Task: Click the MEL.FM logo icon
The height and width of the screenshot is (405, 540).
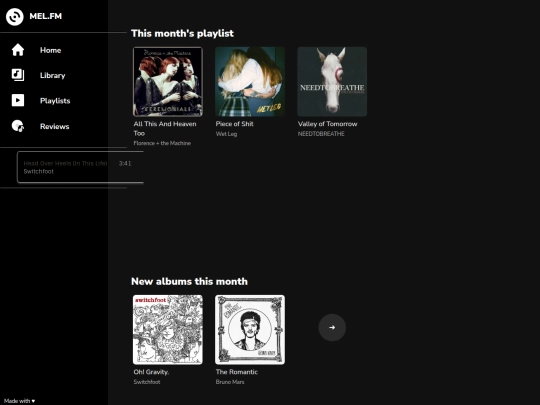Action: click(x=14, y=16)
